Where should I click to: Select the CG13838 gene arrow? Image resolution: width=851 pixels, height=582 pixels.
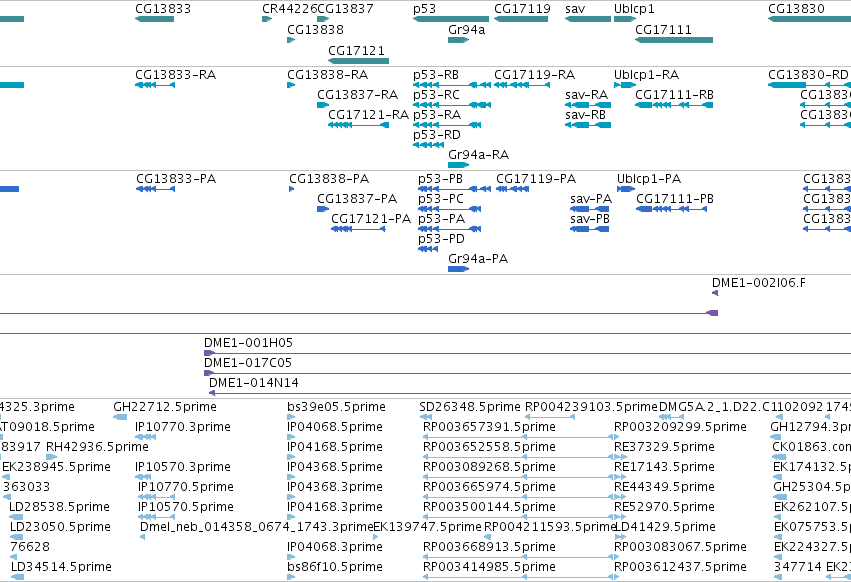(x=291, y=40)
